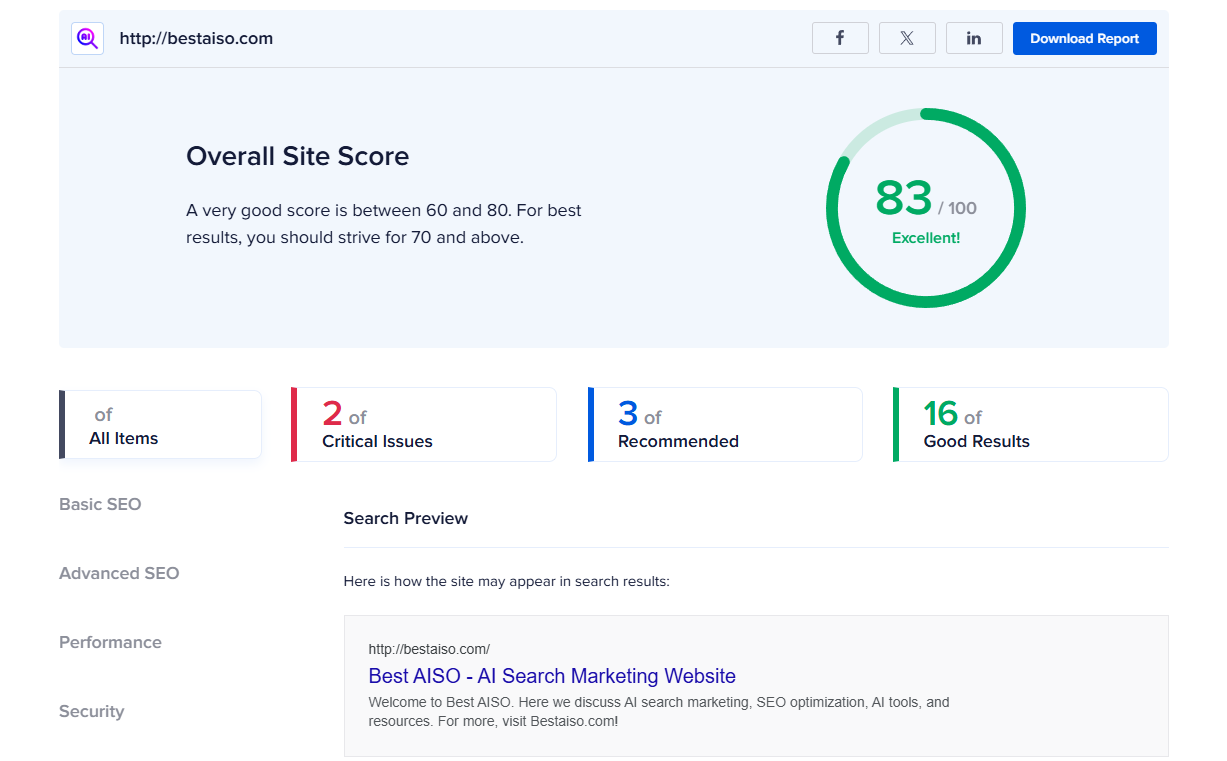
Task: Go to Security section
Action: [x=91, y=711]
